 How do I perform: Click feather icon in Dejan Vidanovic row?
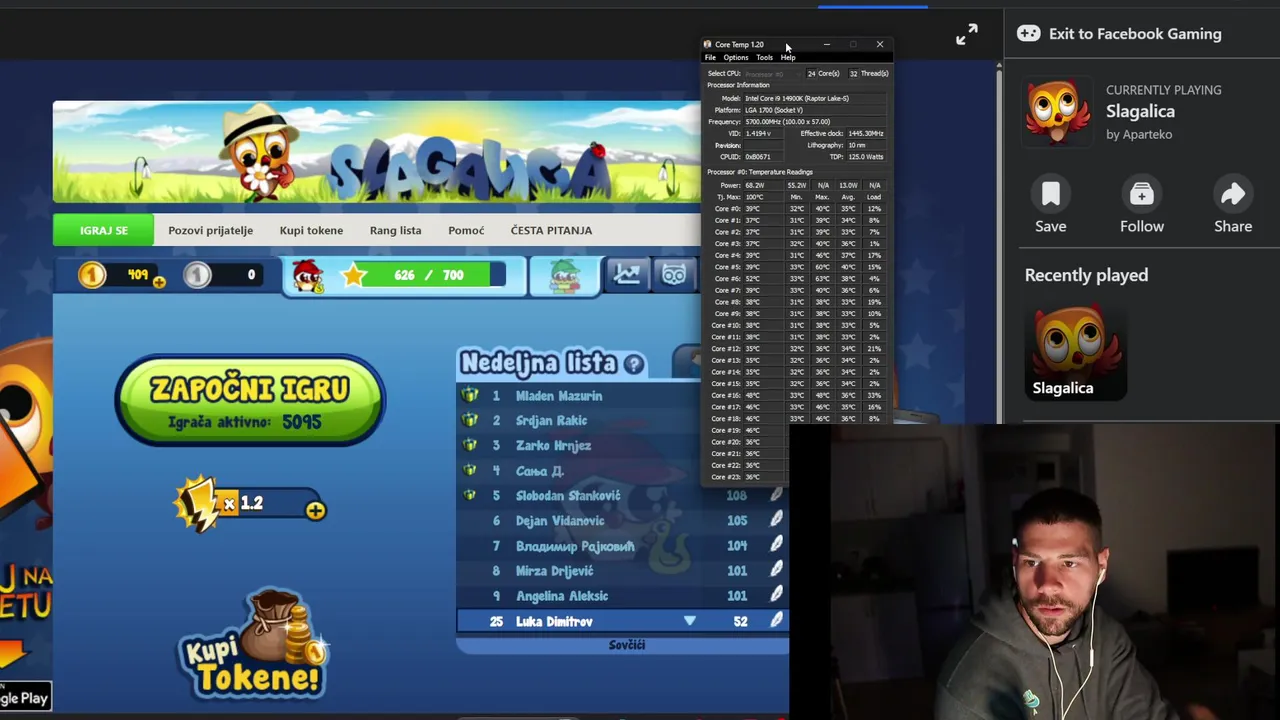pos(776,520)
